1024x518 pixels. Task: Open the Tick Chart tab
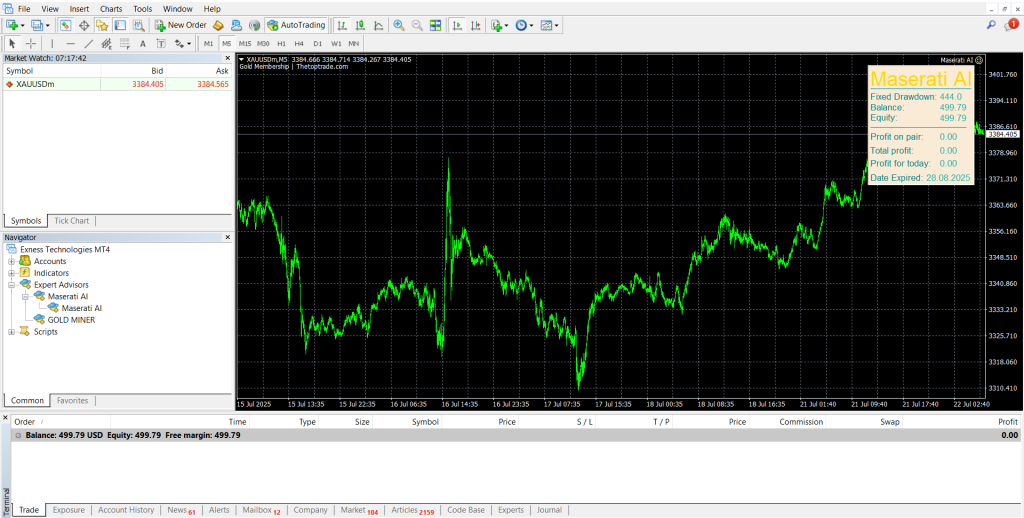coord(71,221)
